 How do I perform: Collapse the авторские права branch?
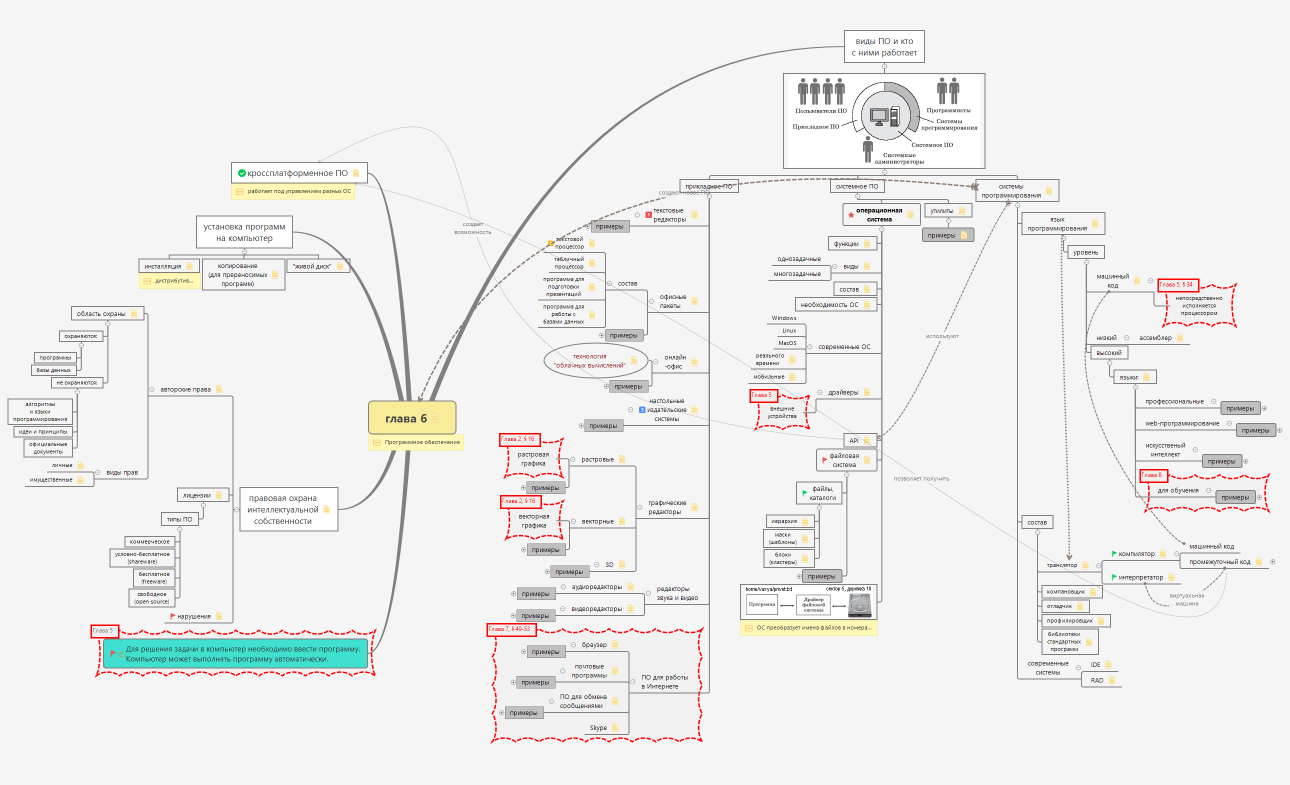coord(149,389)
